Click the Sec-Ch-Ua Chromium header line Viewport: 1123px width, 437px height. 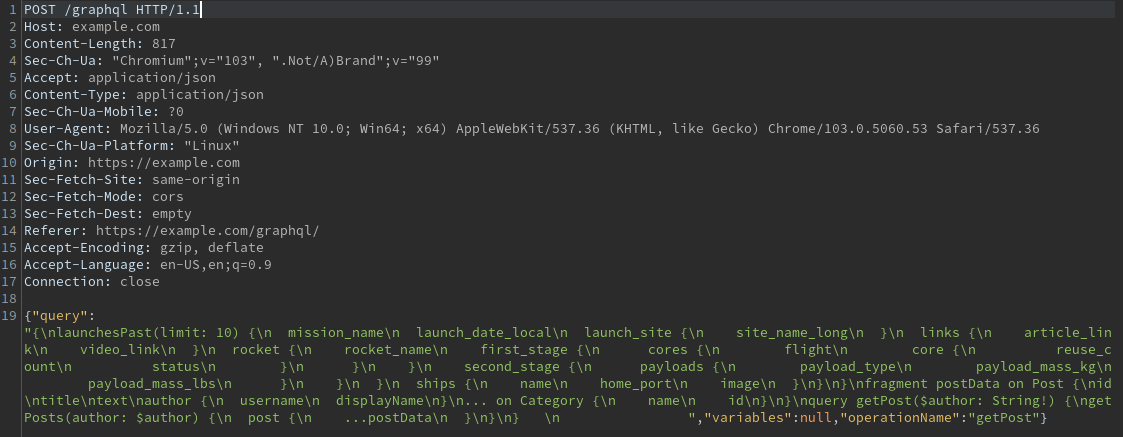[231, 61]
